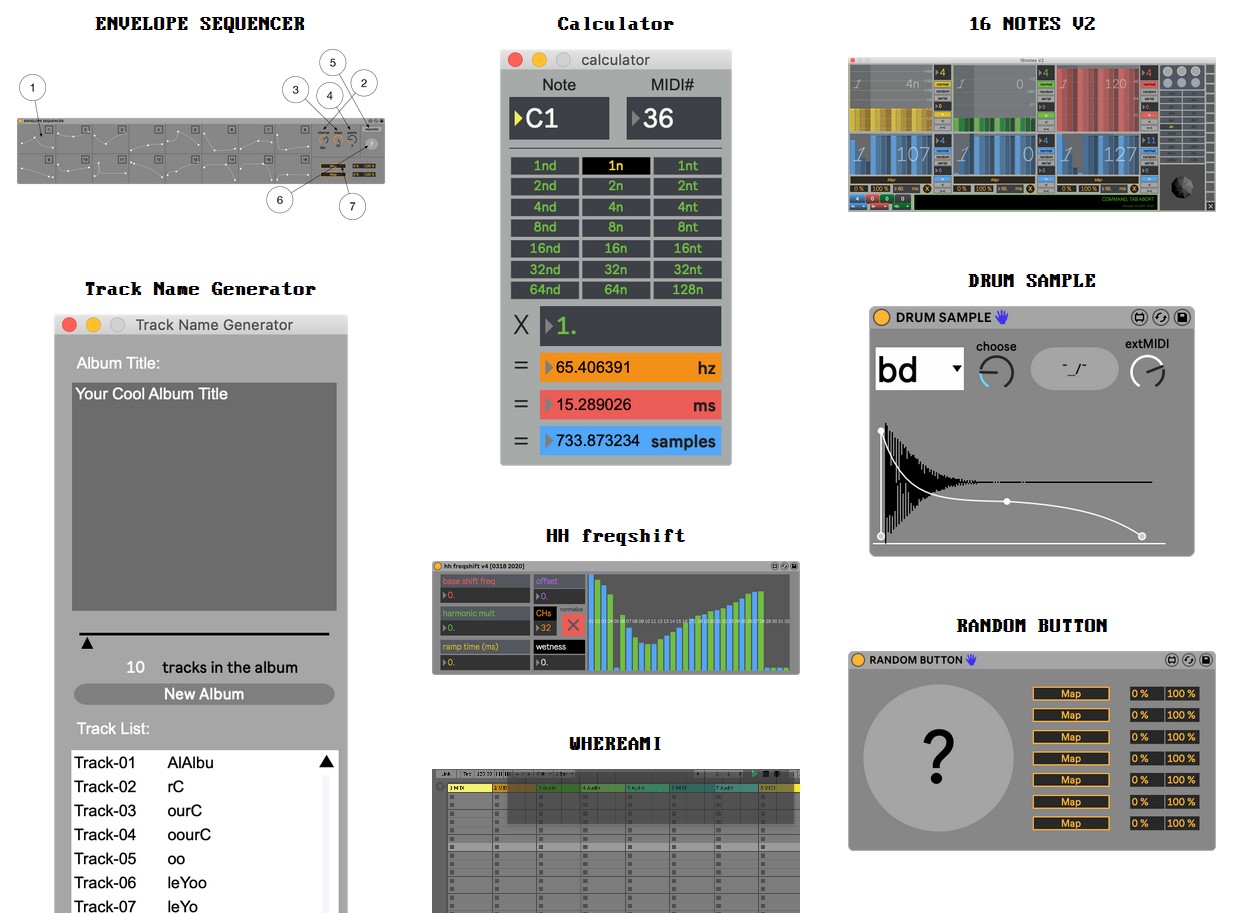This screenshot has height=913, width=1238.
Task: Select the 16n note value cell
Action: coord(616,249)
